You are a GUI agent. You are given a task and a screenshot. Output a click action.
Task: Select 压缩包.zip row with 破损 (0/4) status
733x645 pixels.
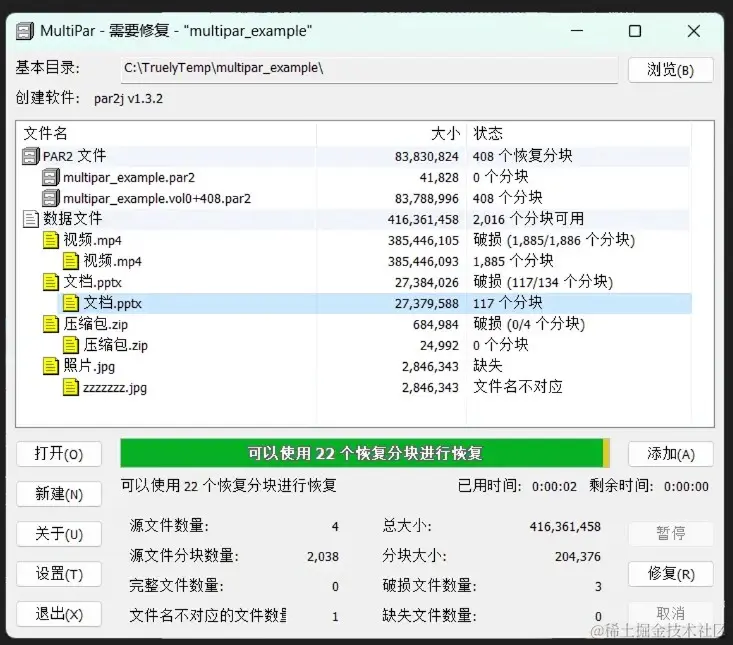click(356, 324)
